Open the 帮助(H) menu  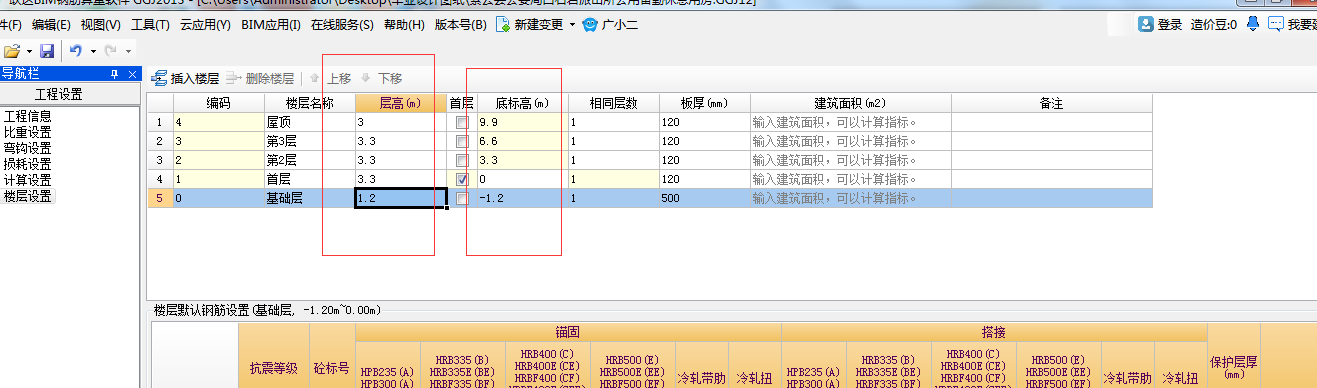pyautogui.click(x=405, y=24)
